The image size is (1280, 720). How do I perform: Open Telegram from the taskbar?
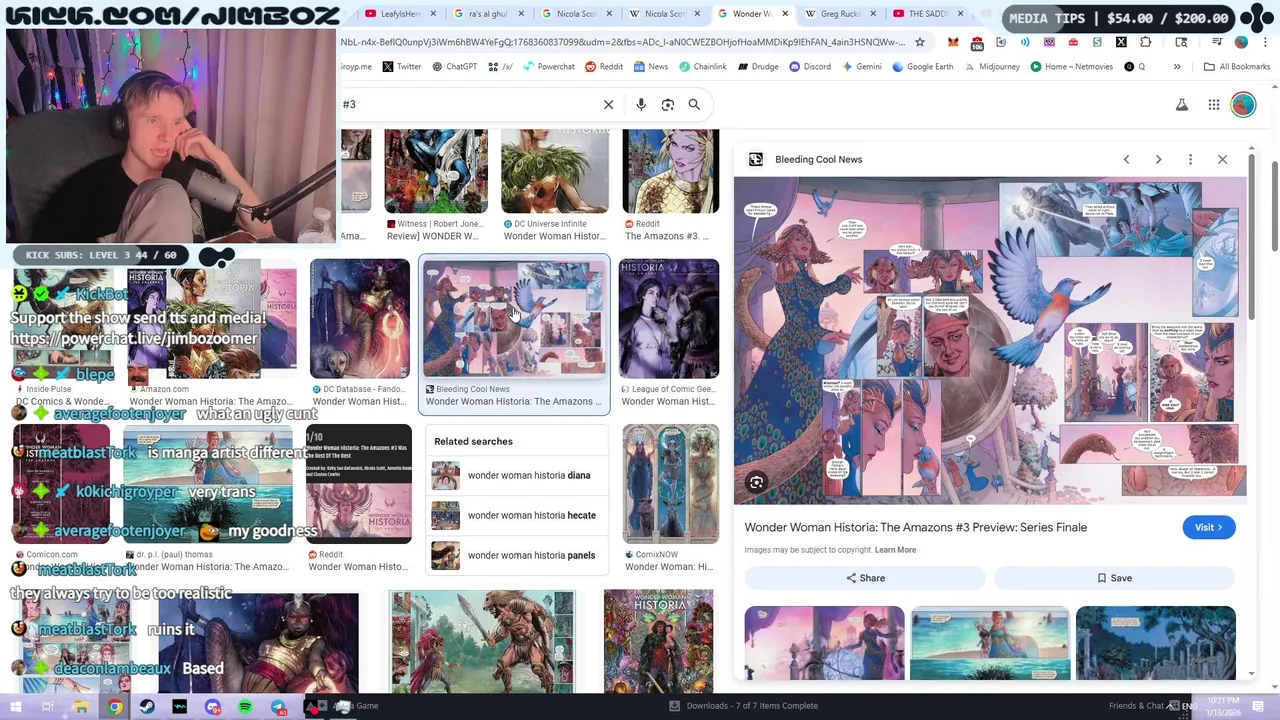[278, 706]
